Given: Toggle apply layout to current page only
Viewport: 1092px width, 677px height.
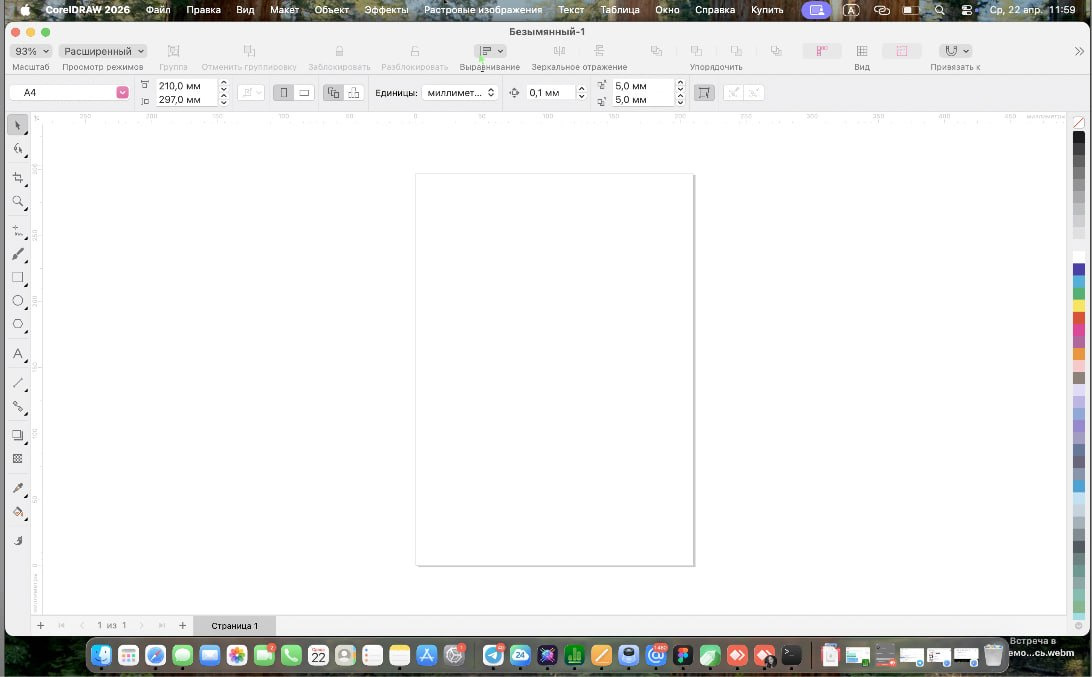Looking at the screenshot, I should pyautogui.click(x=354, y=93).
